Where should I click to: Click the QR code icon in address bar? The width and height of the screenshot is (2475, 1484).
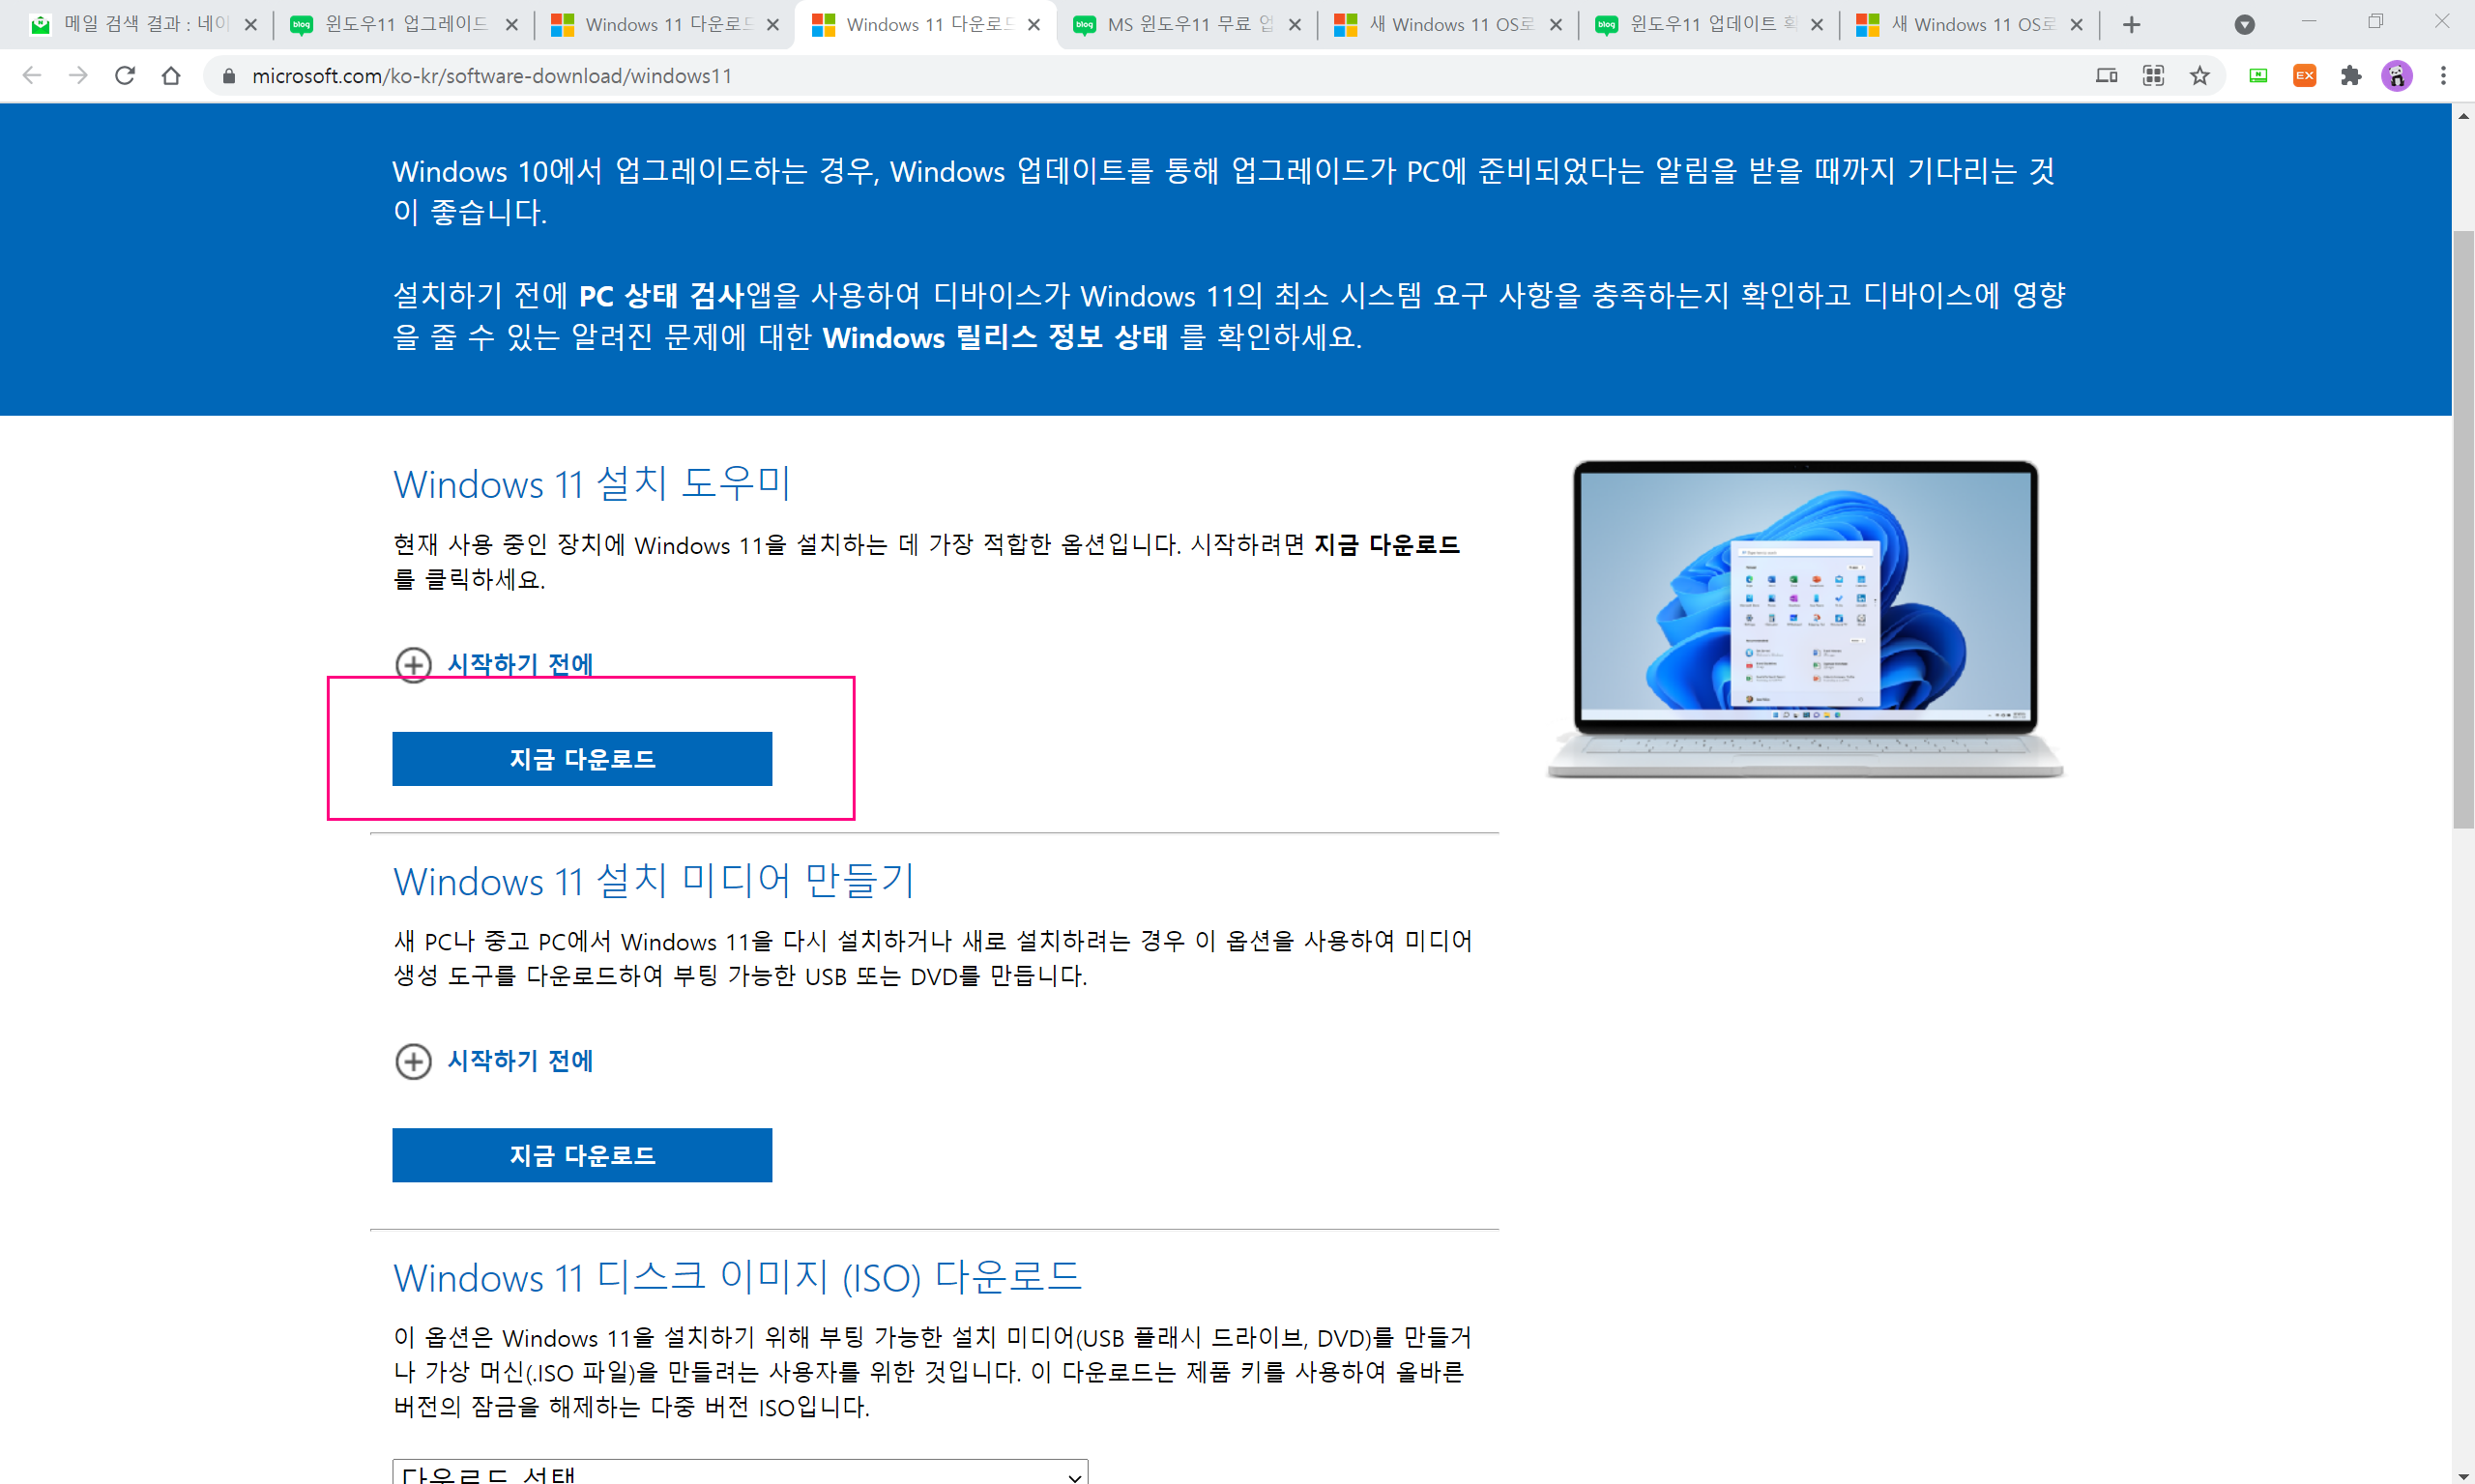point(2152,76)
